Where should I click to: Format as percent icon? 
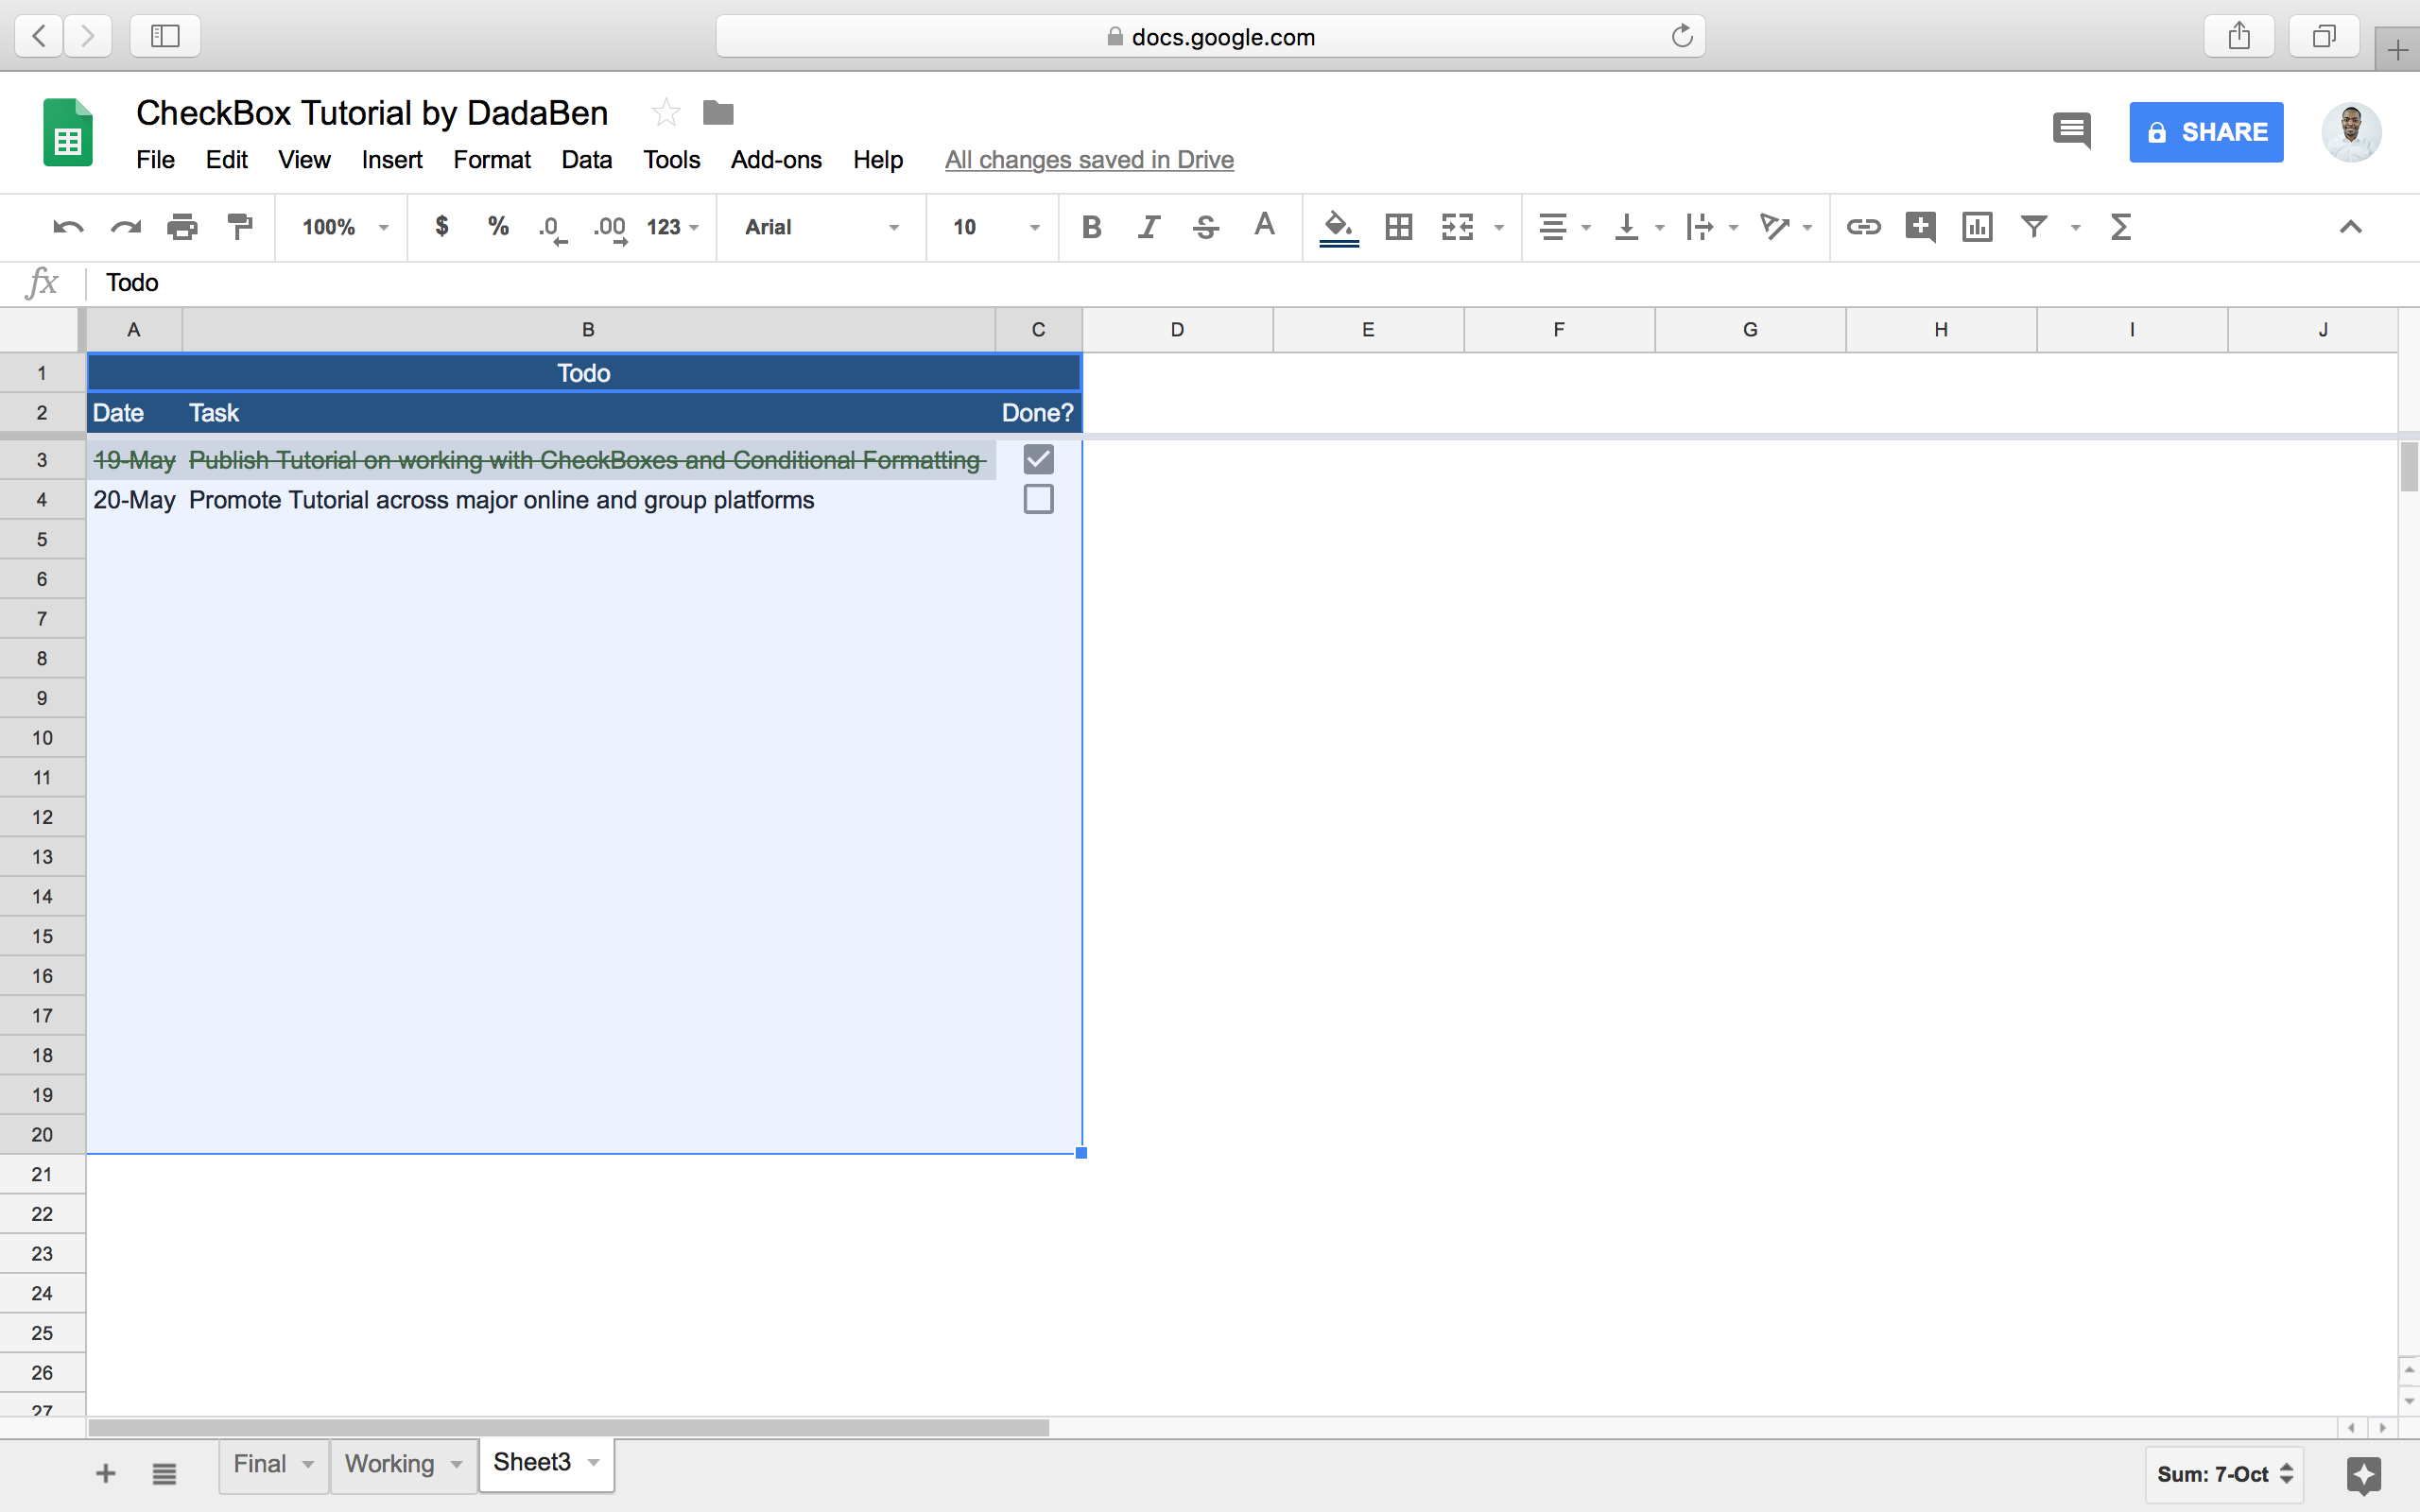click(x=498, y=227)
